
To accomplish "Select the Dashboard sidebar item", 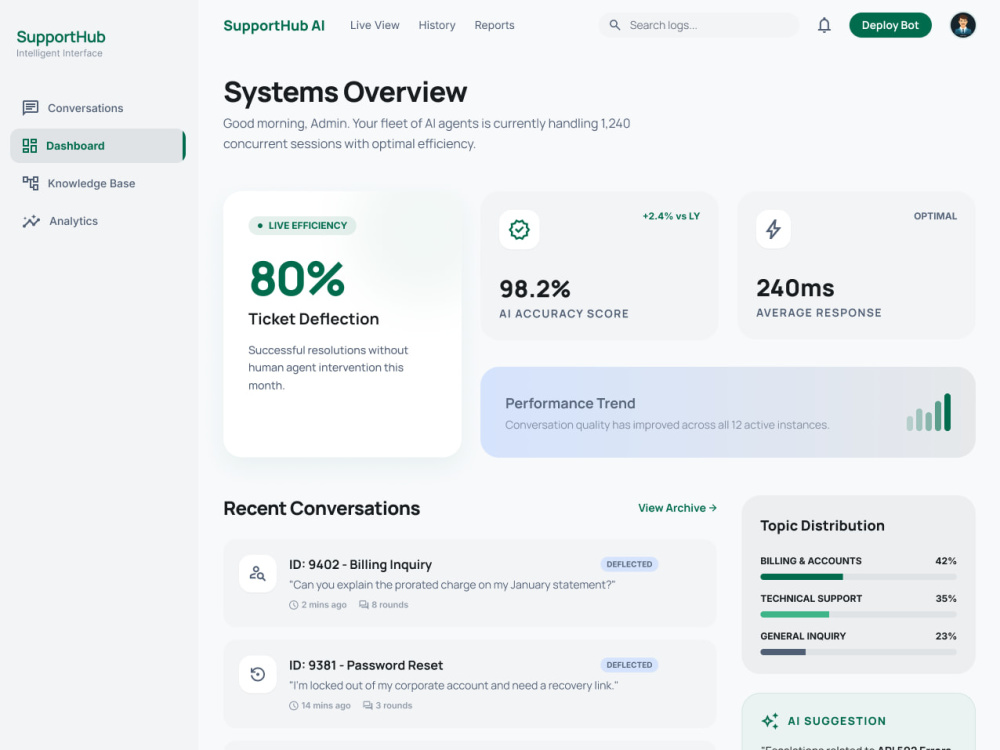I will pyautogui.click(x=98, y=145).
